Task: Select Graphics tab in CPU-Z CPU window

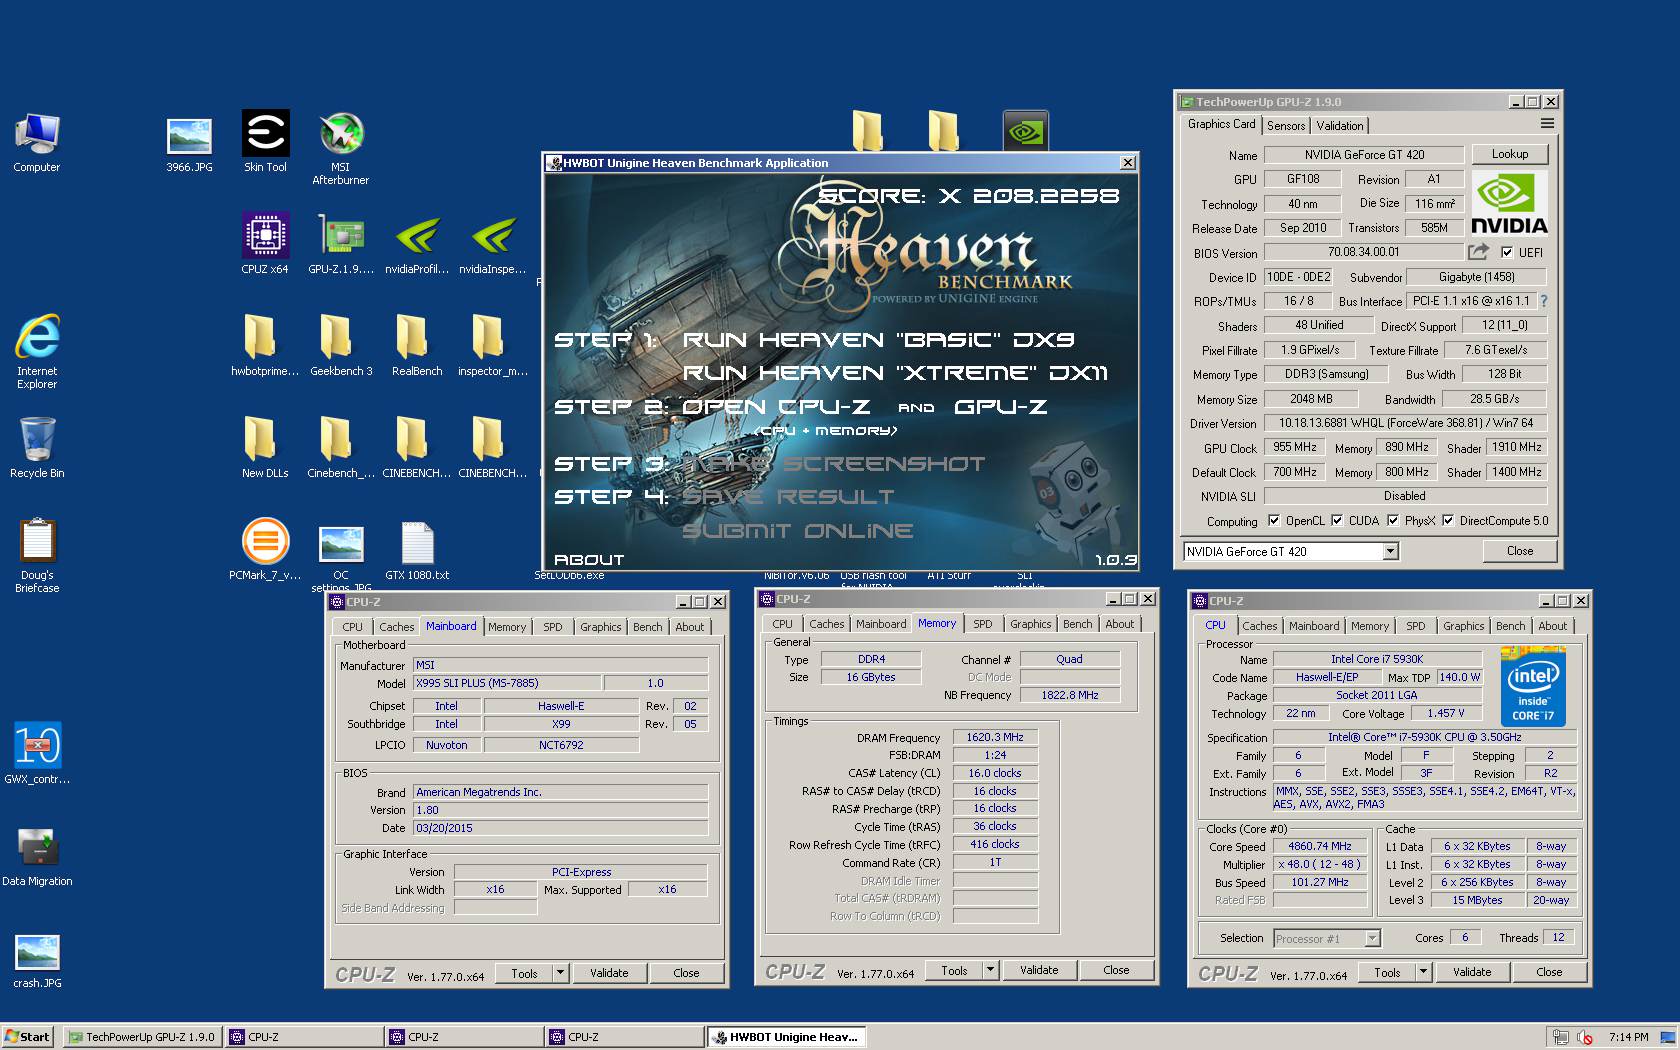Action: tap(1464, 626)
